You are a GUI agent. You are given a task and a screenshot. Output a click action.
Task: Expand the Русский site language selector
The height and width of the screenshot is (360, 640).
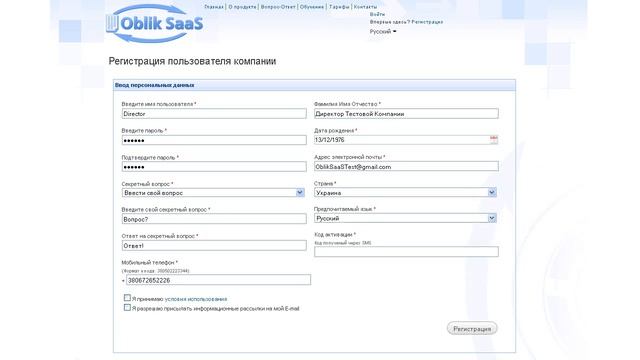[383, 31]
